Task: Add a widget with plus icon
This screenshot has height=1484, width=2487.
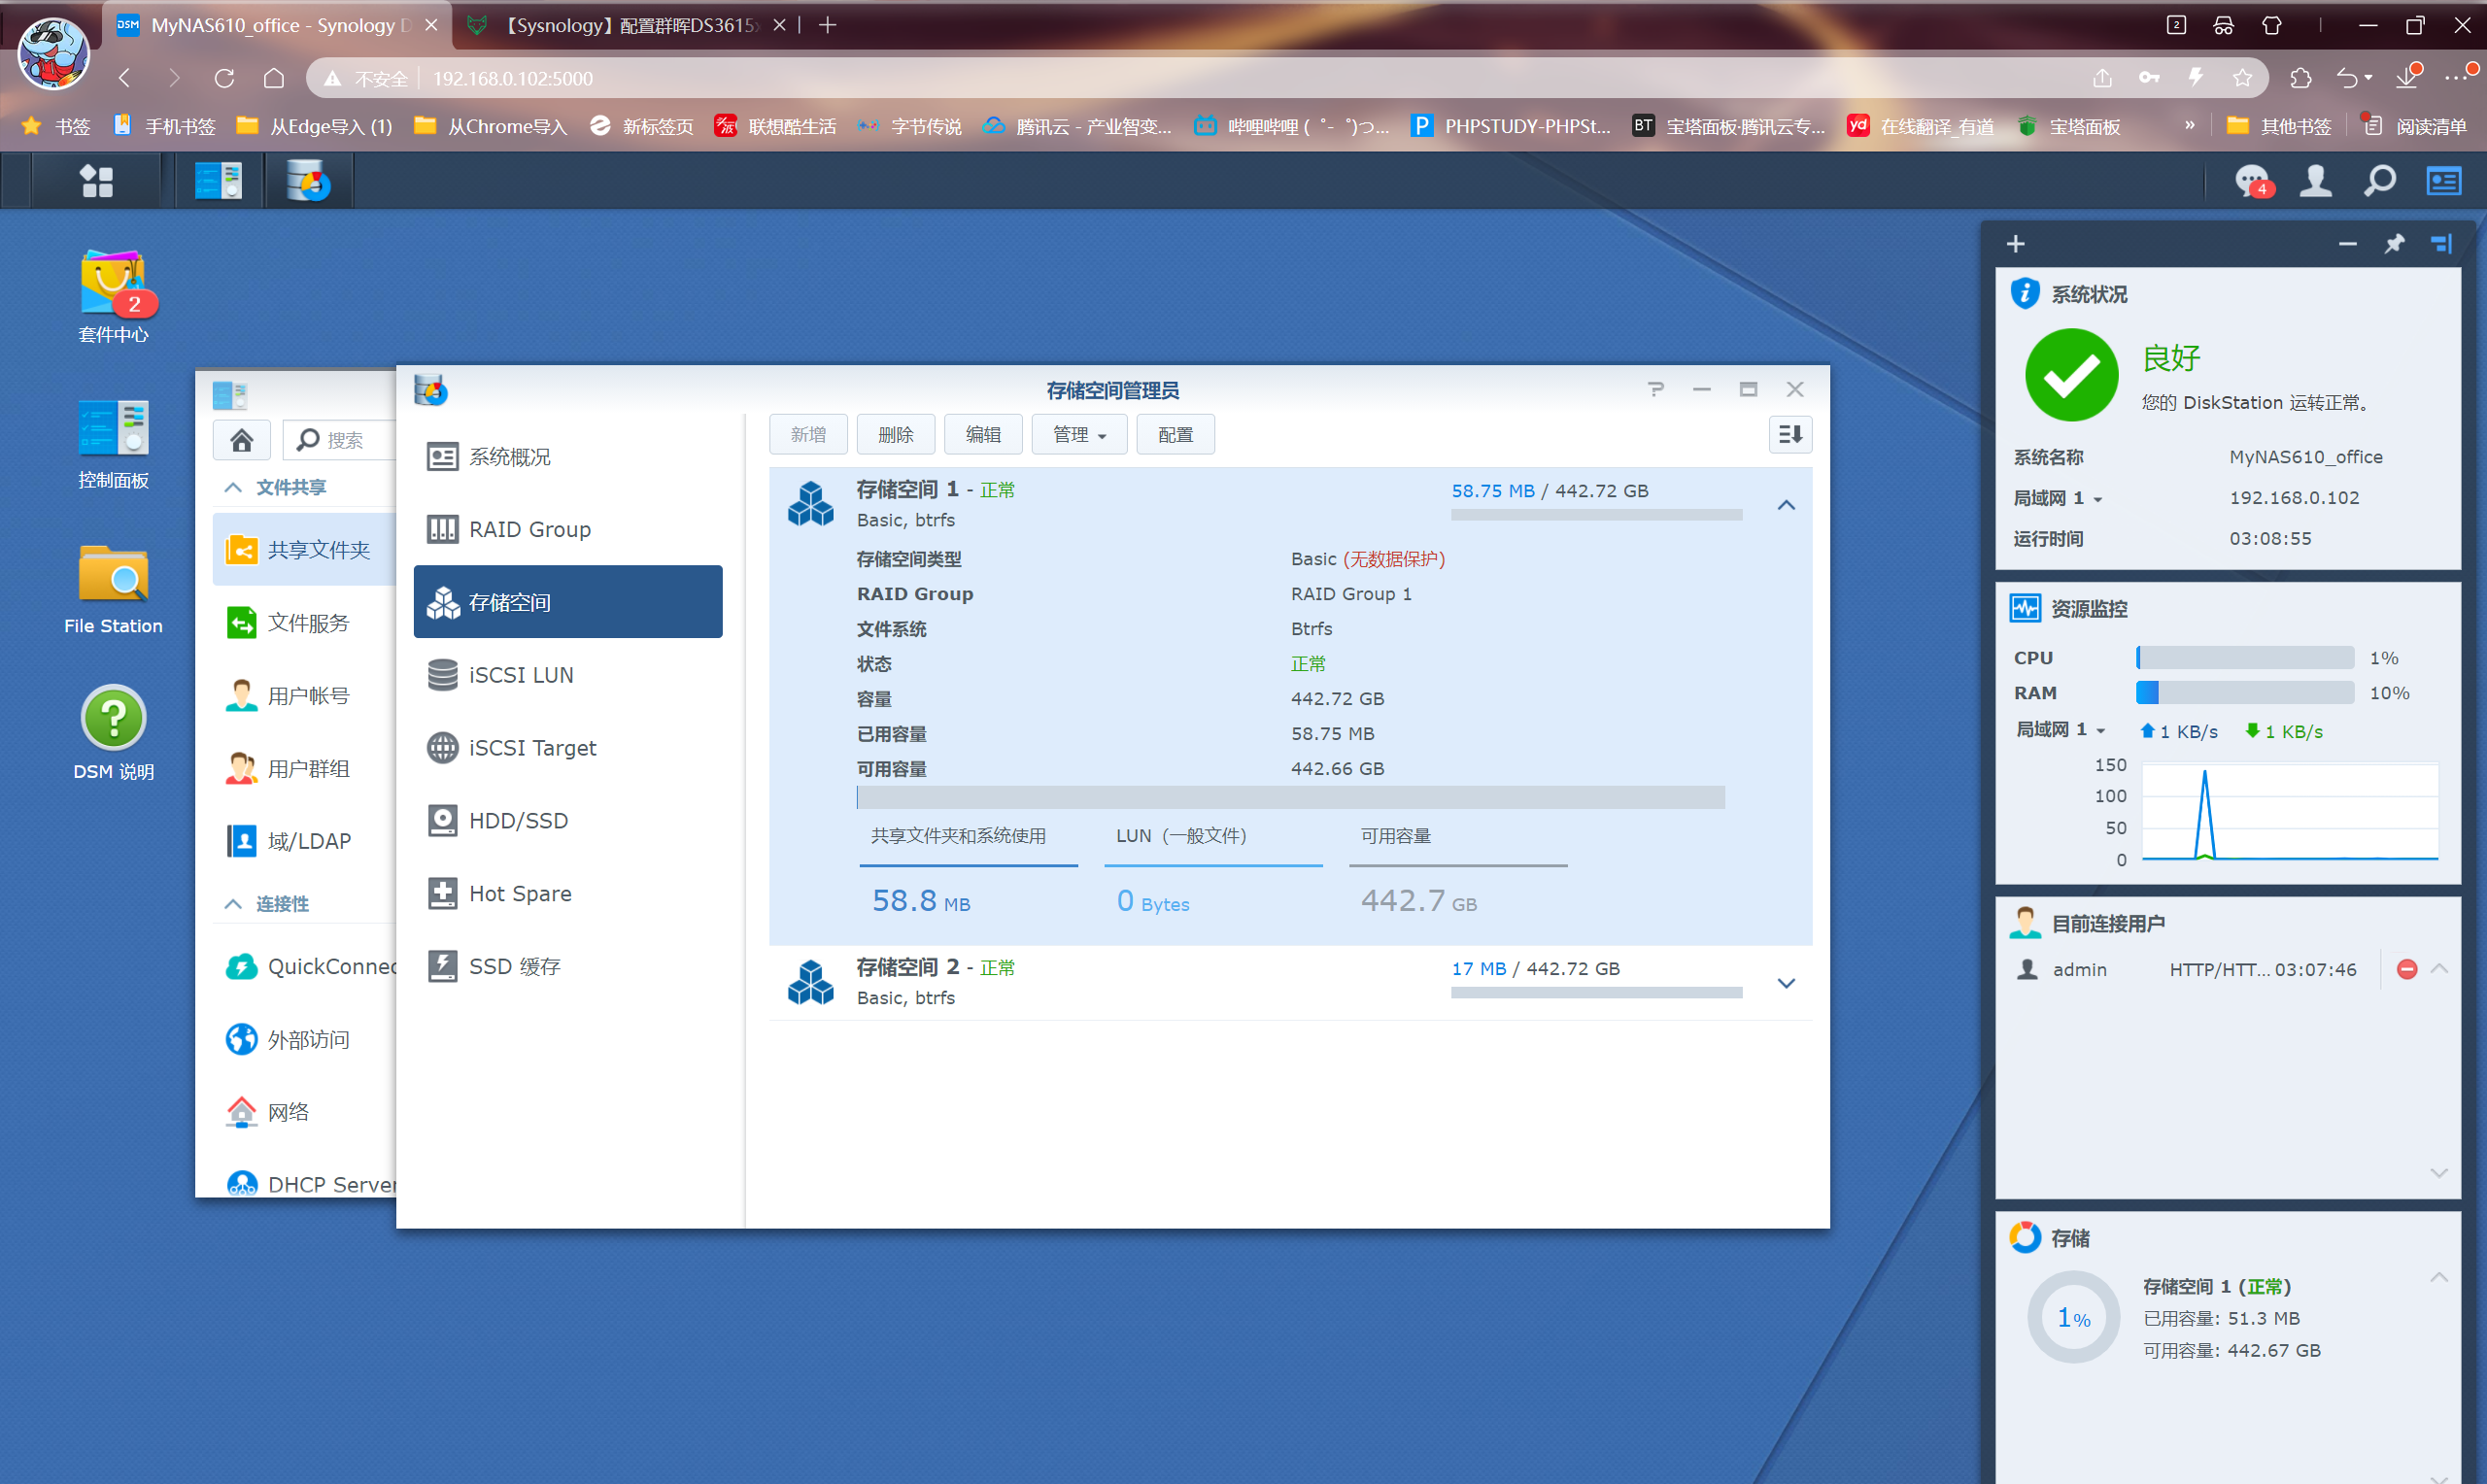Action: point(2016,243)
